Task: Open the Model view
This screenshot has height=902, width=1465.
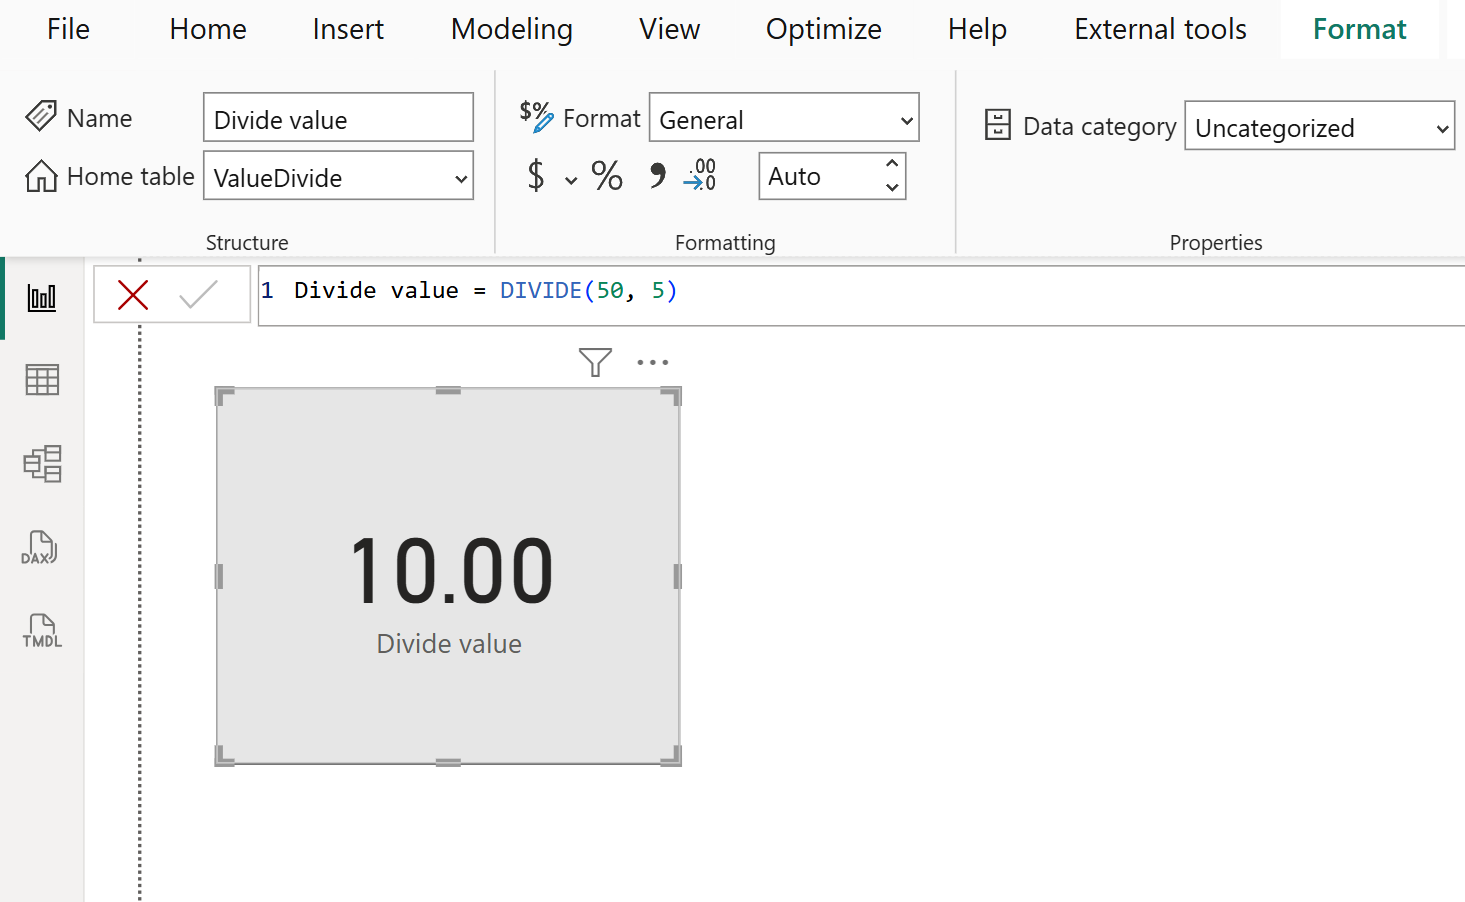Action: coord(41,464)
